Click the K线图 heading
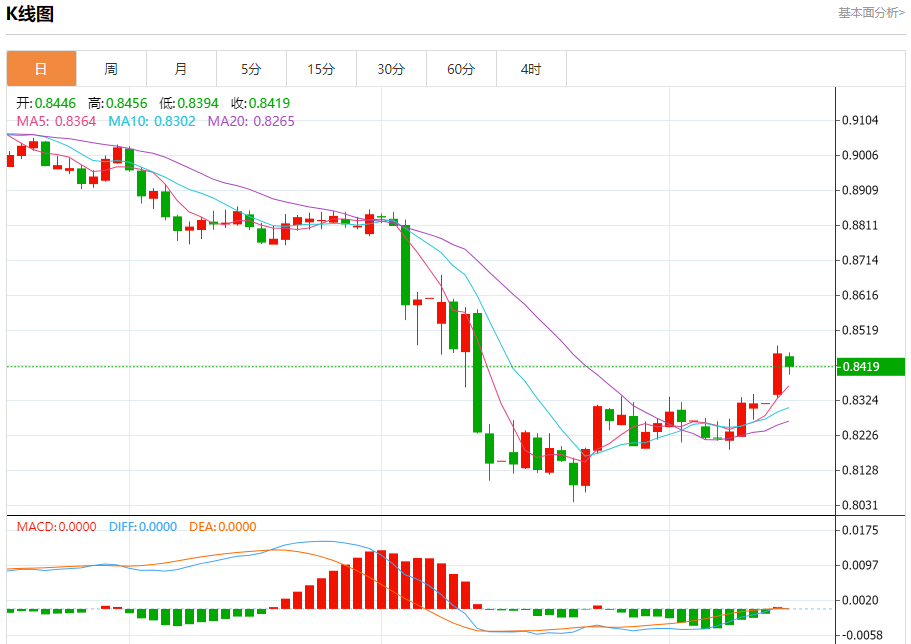This screenshot has width=911, height=644. (30, 13)
